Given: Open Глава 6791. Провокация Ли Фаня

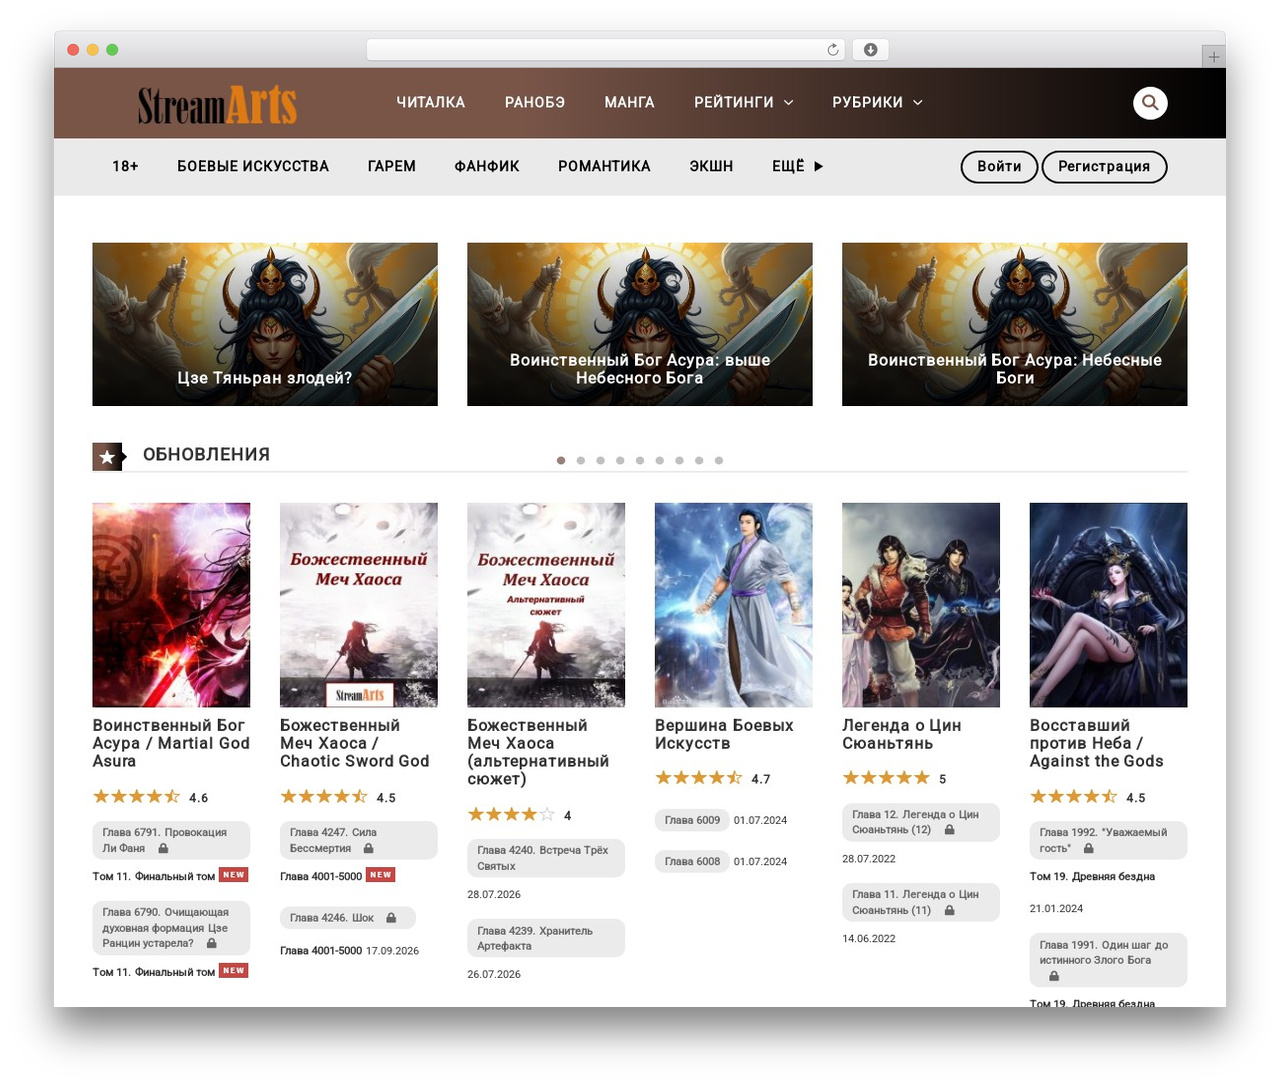Looking at the screenshot, I should (x=171, y=840).
